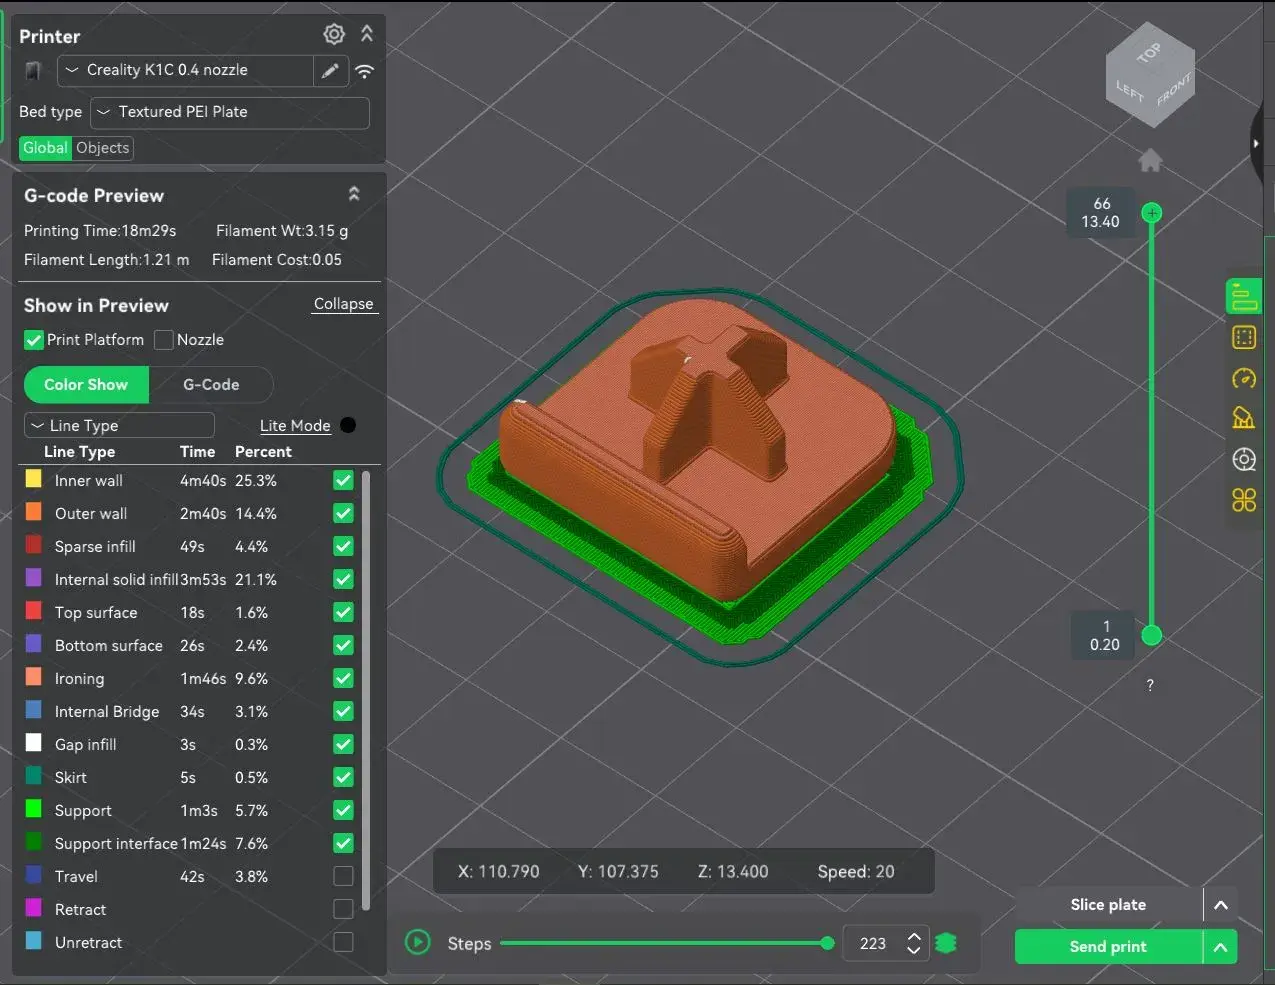Click the Support green color swatch
Screen dimensions: 1275x985
pyautogui.click(x=34, y=810)
